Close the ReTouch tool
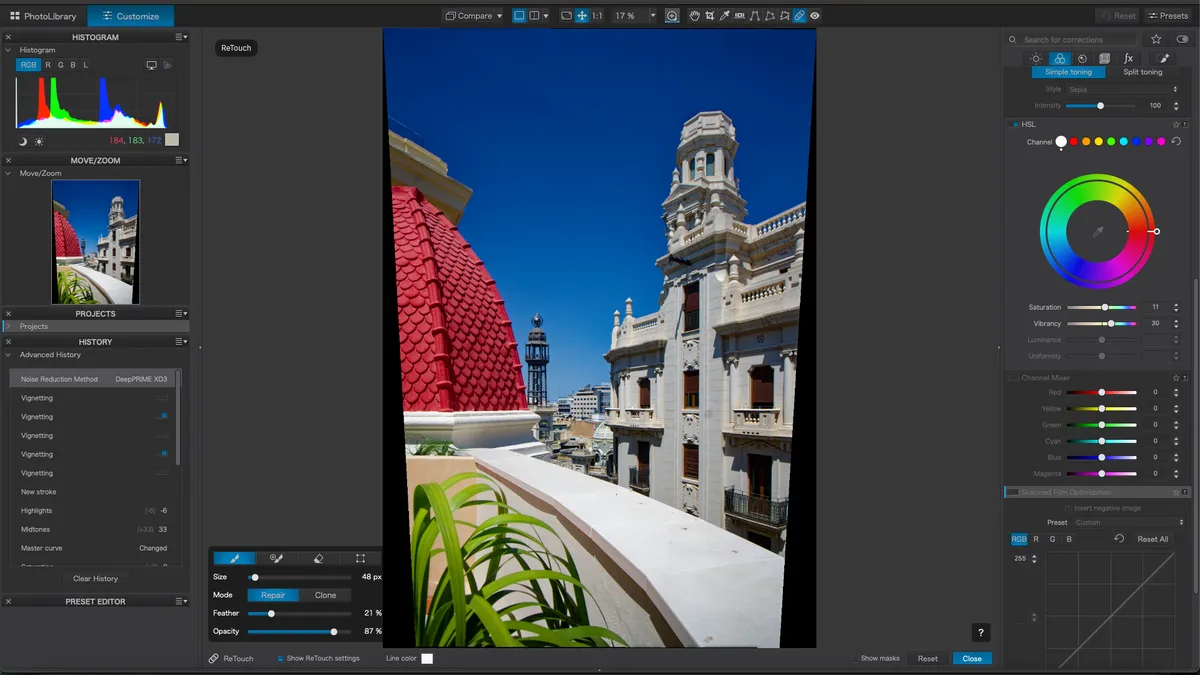1200x675 pixels. 972,658
